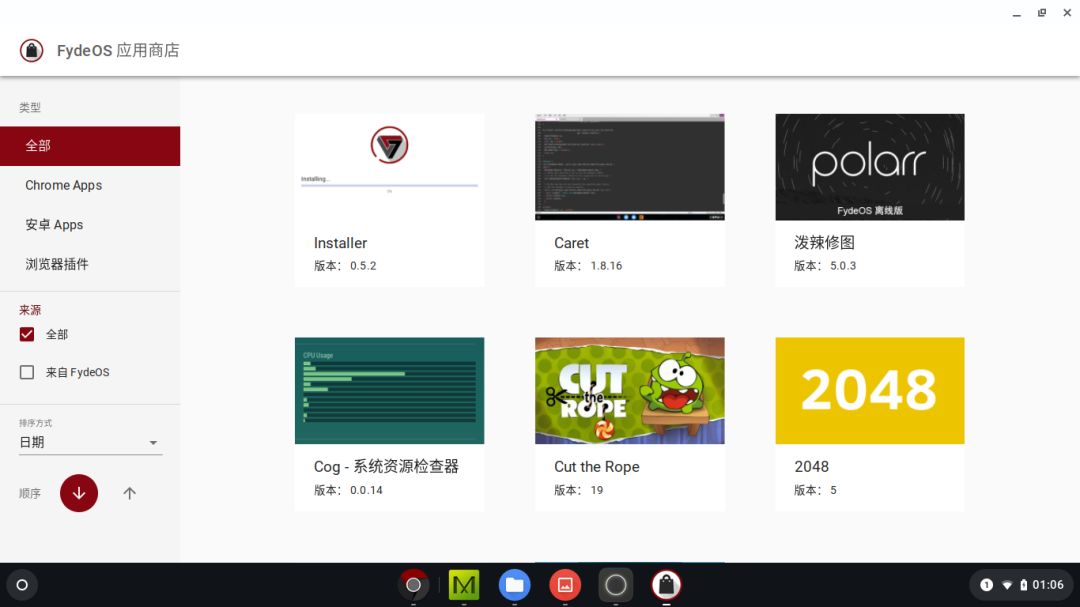This screenshot has height=607, width=1080.
Task: Sort in ascending order with up arrow
Action: pos(129,493)
